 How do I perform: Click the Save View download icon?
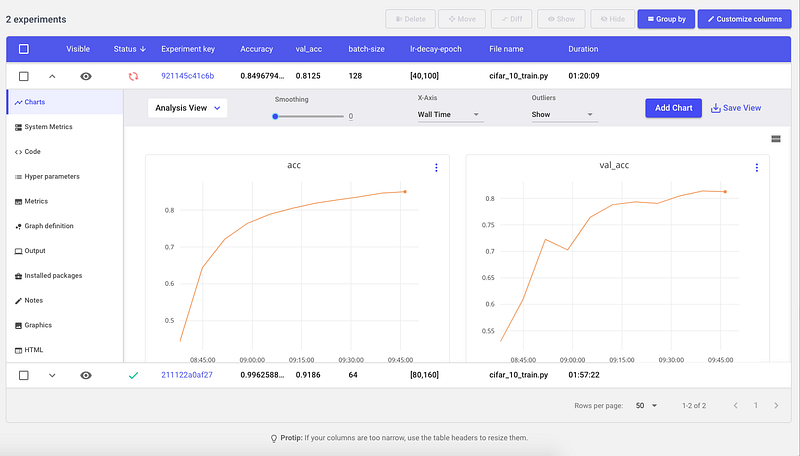(716, 108)
